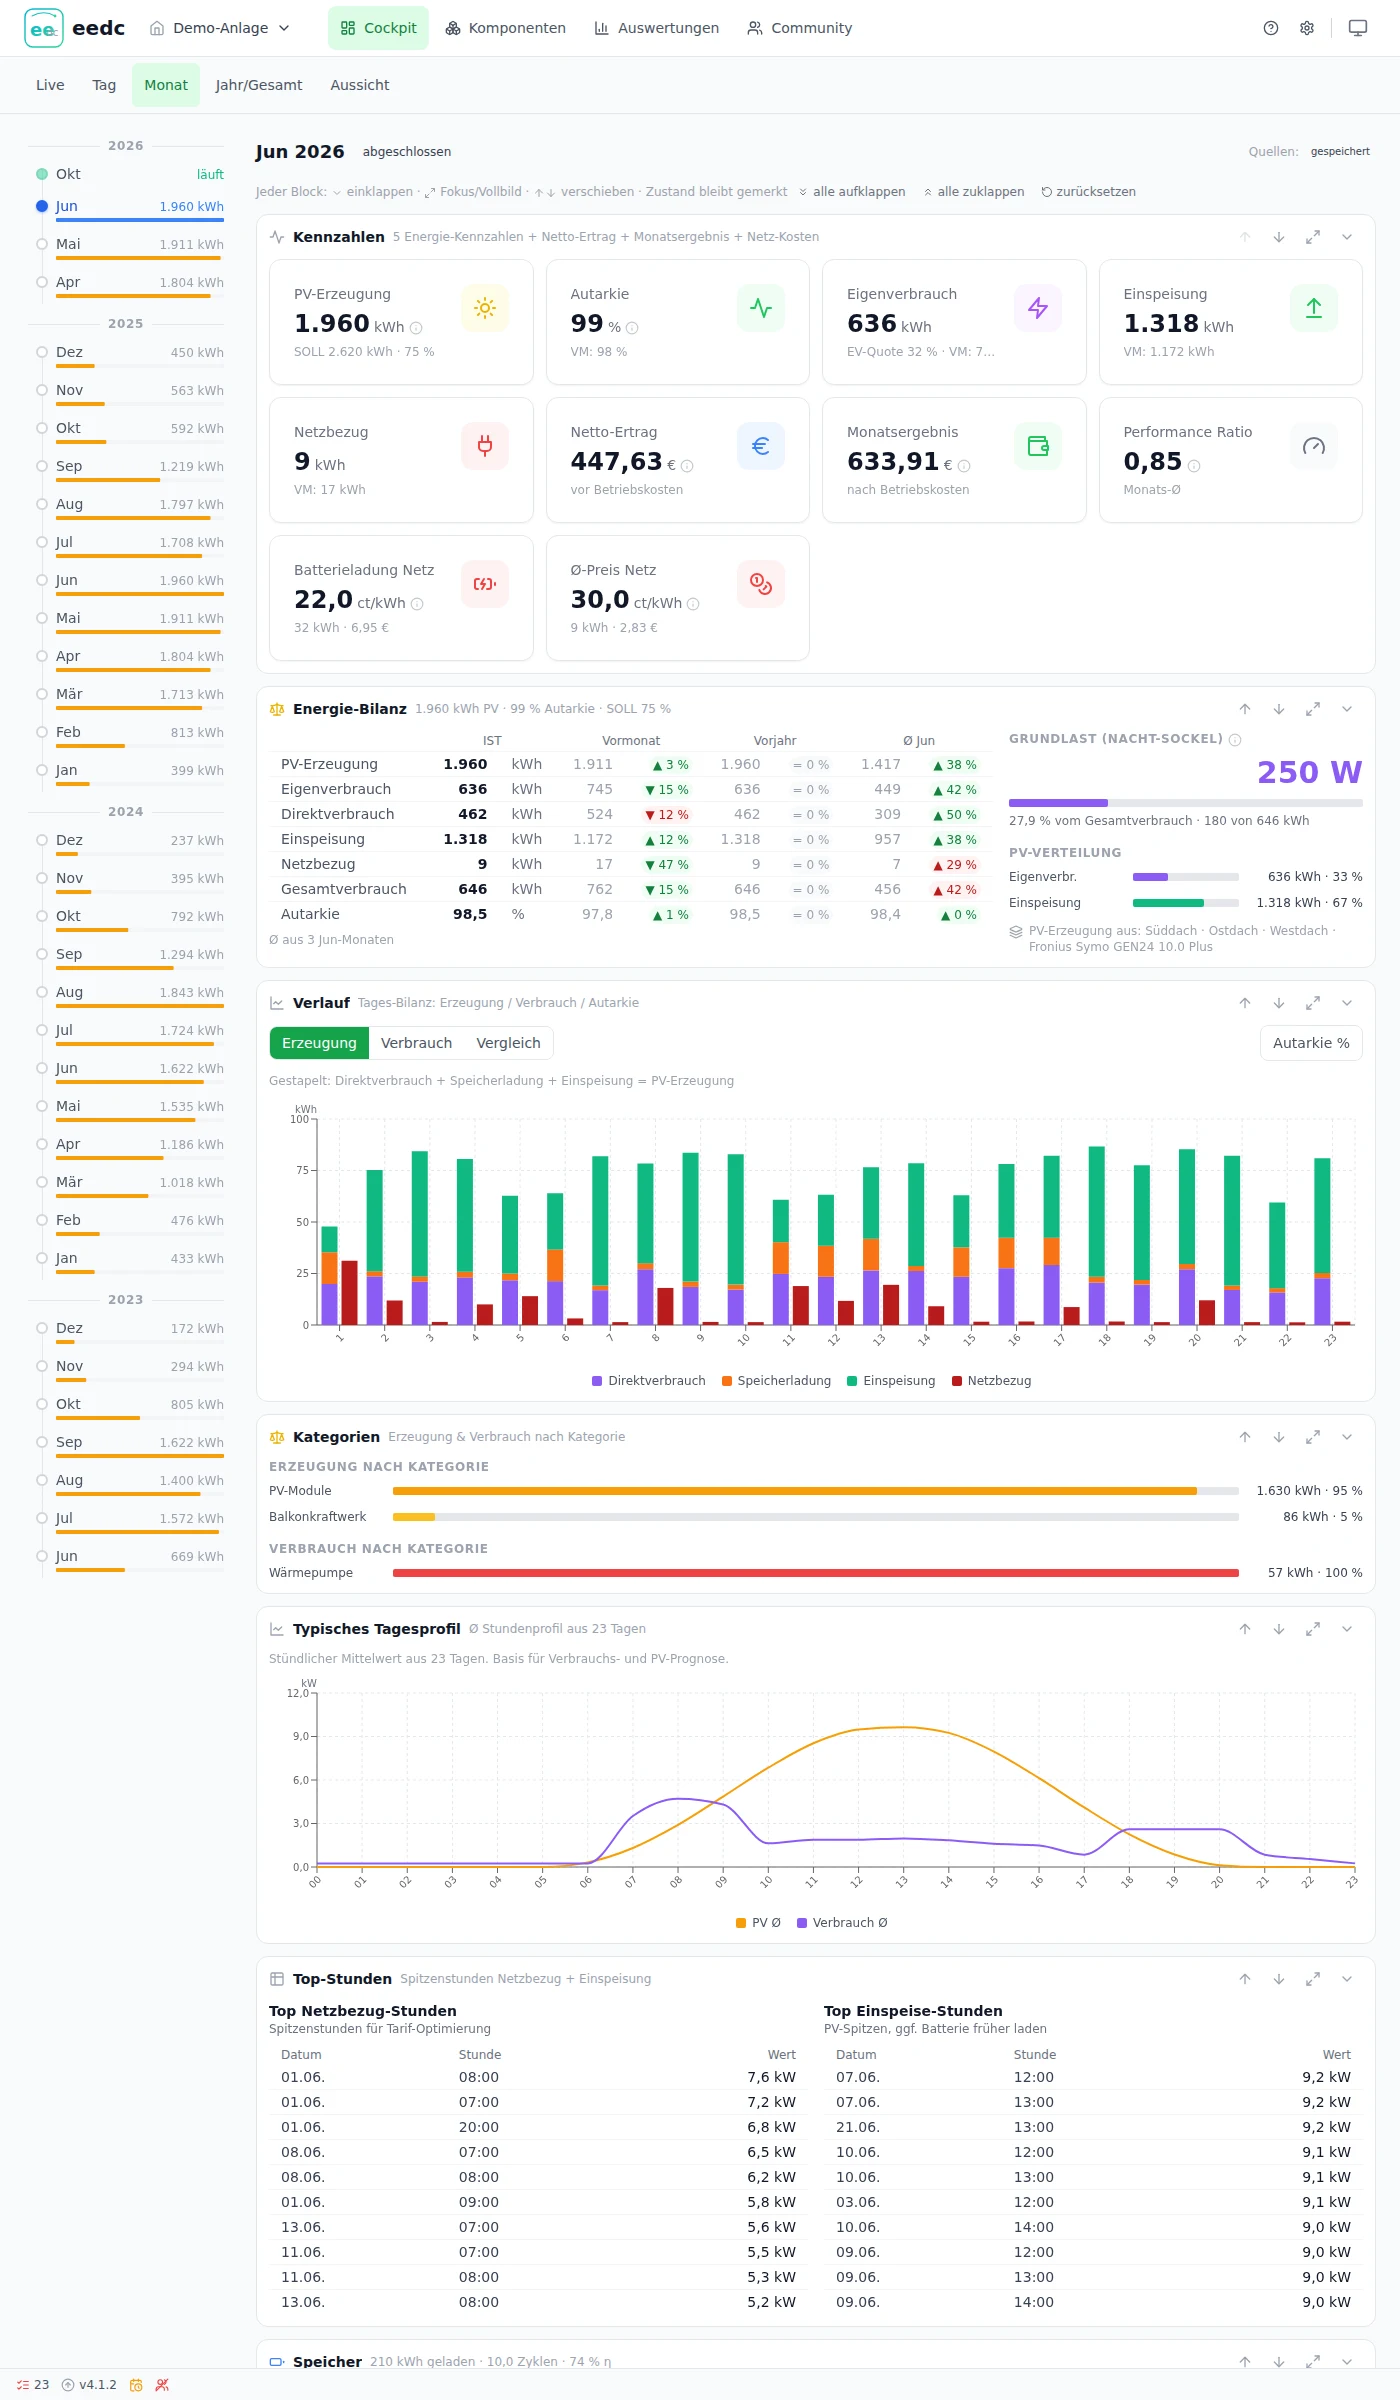Move Kategorien block down
The width and height of the screenshot is (1400, 2400).
tap(1279, 1437)
